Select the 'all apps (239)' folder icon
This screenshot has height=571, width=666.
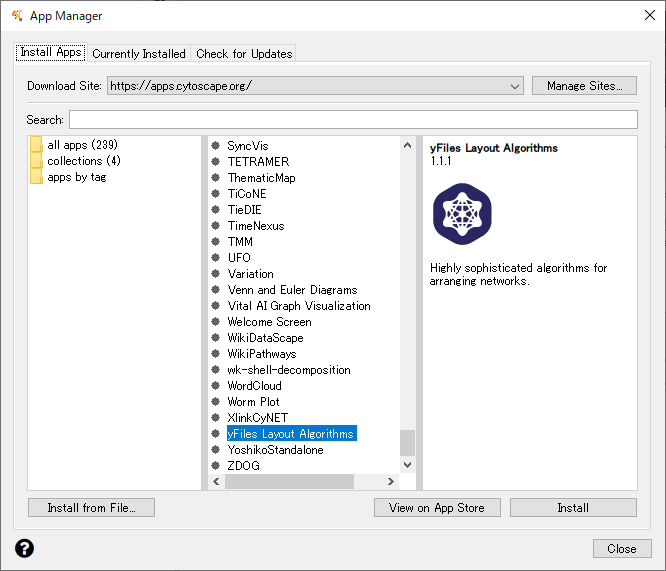36,145
